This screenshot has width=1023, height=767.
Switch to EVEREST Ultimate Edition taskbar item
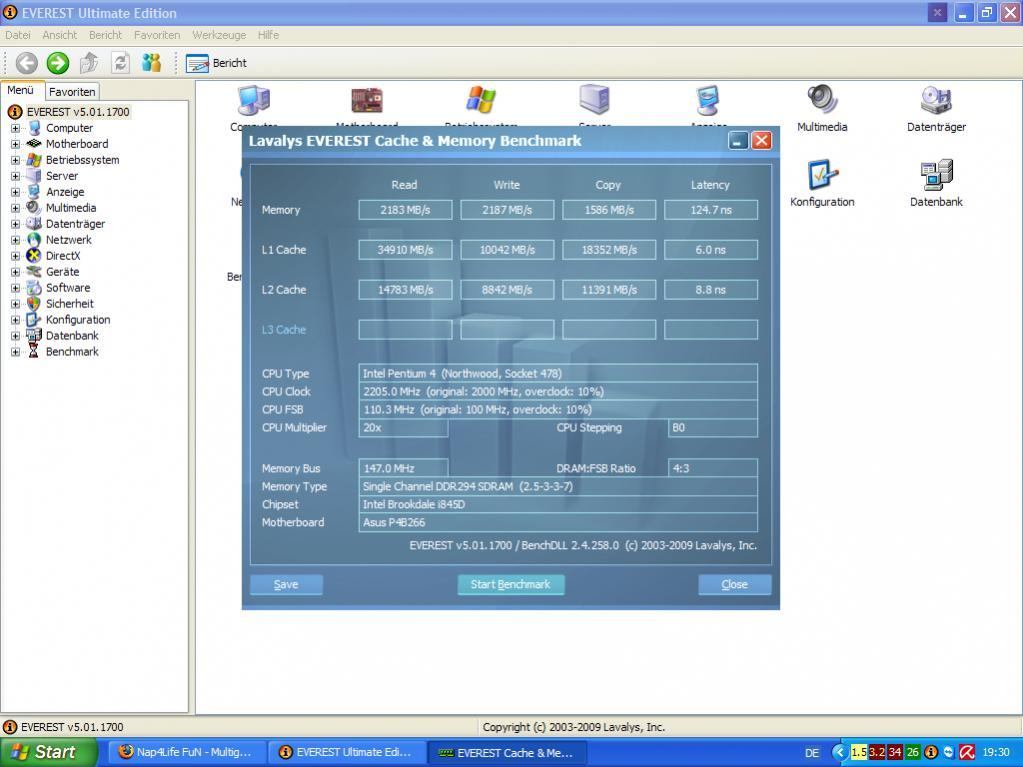[346, 752]
